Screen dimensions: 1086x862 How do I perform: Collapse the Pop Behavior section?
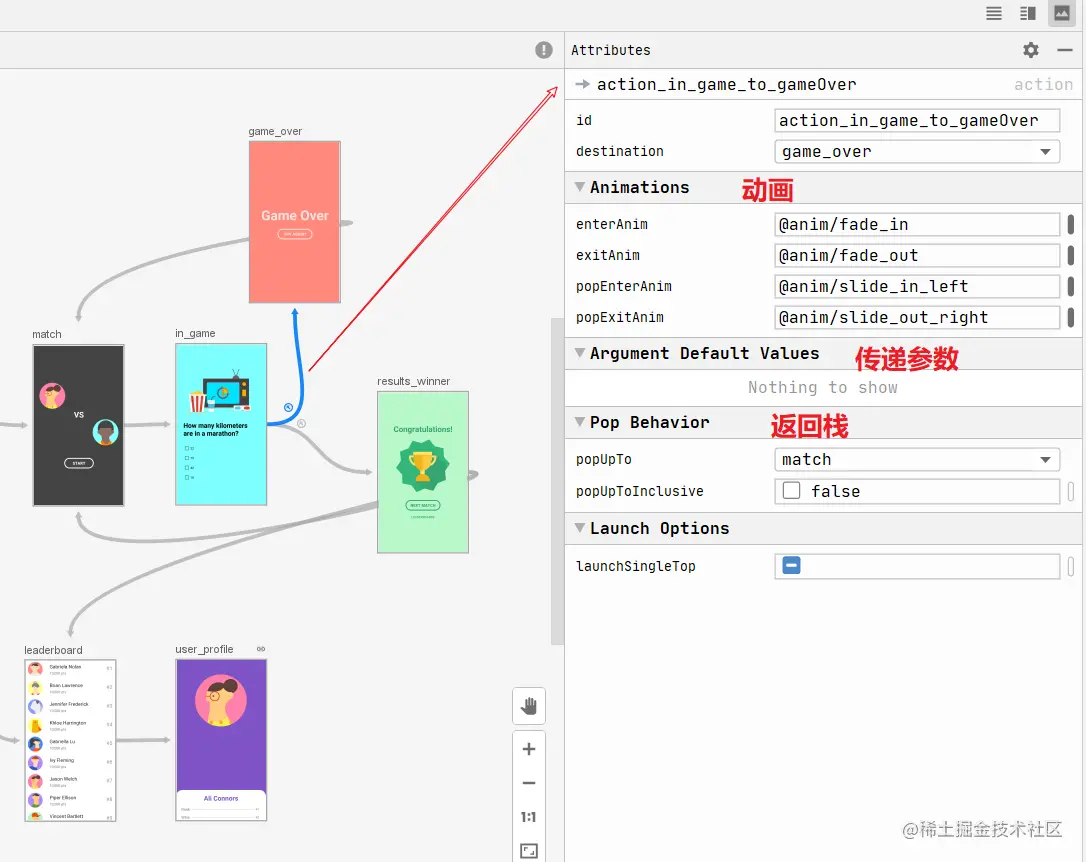pos(580,422)
